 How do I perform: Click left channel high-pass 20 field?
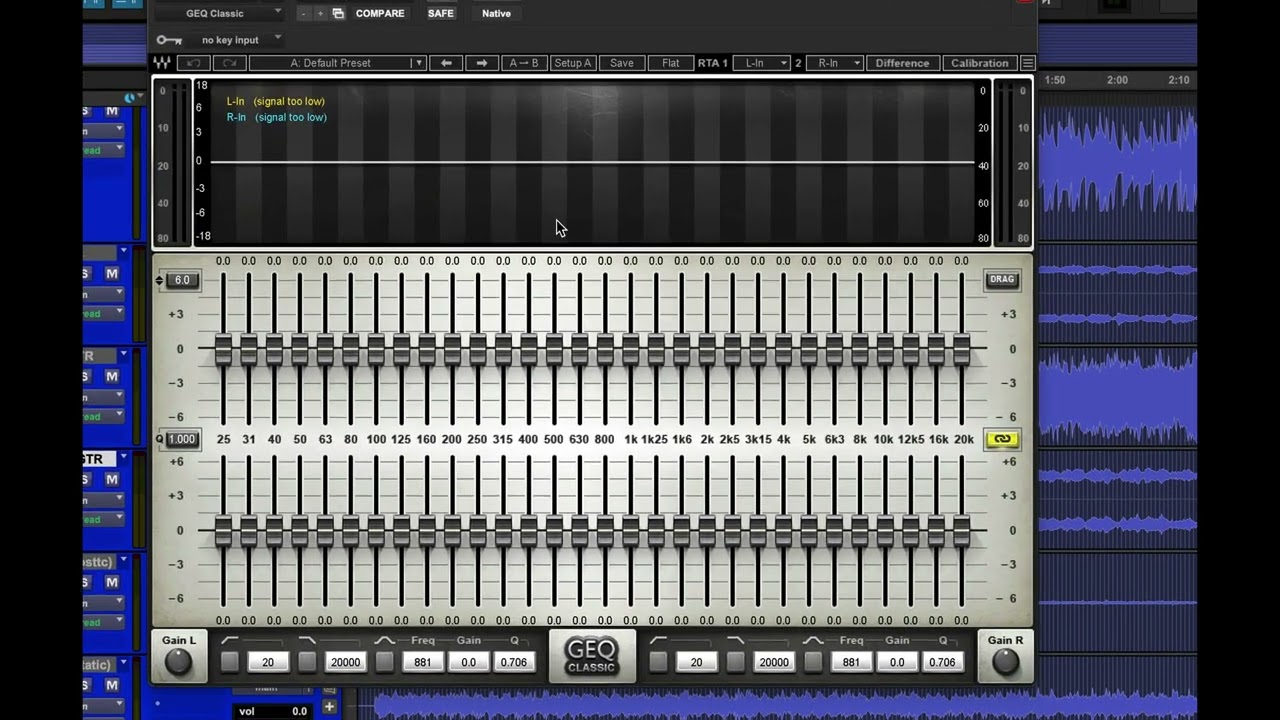click(268, 662)
